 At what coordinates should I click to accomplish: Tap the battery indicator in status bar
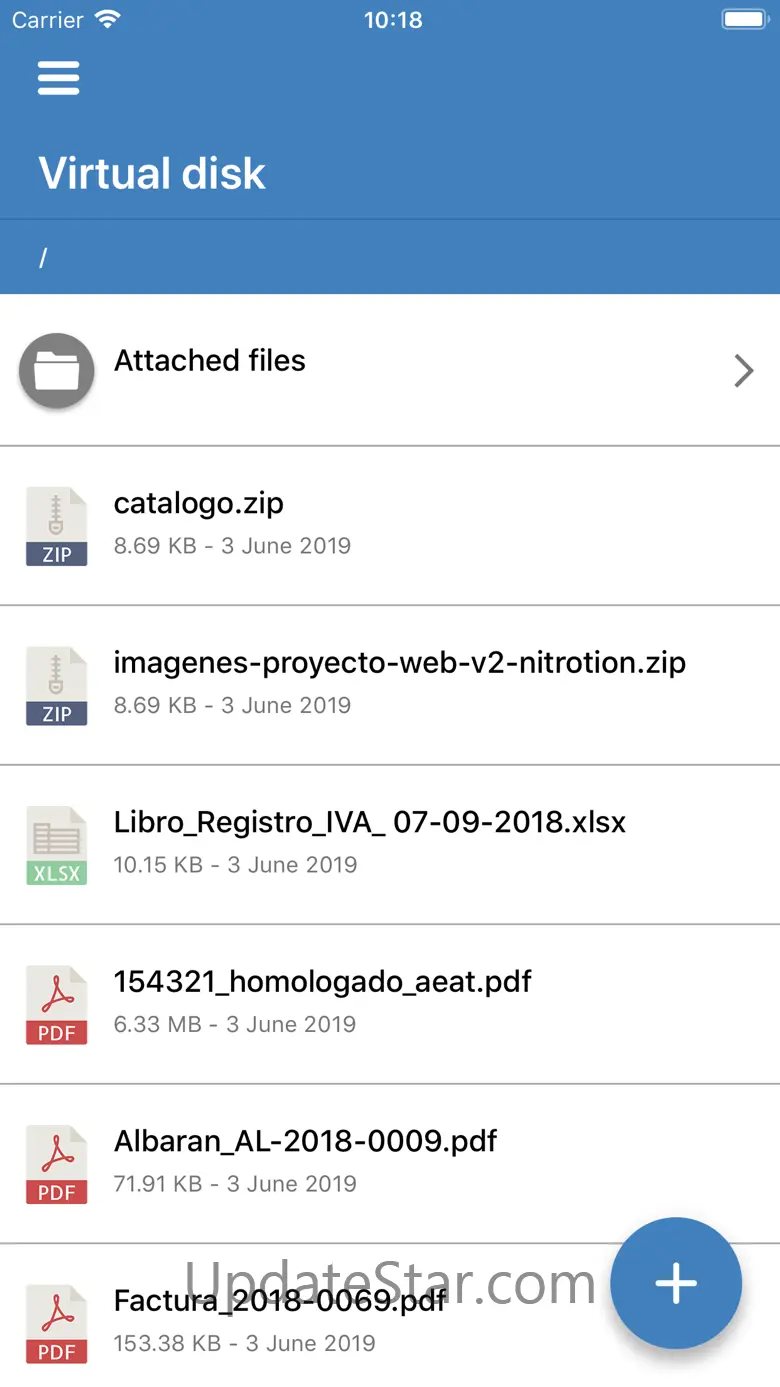[x=744, y=20]
